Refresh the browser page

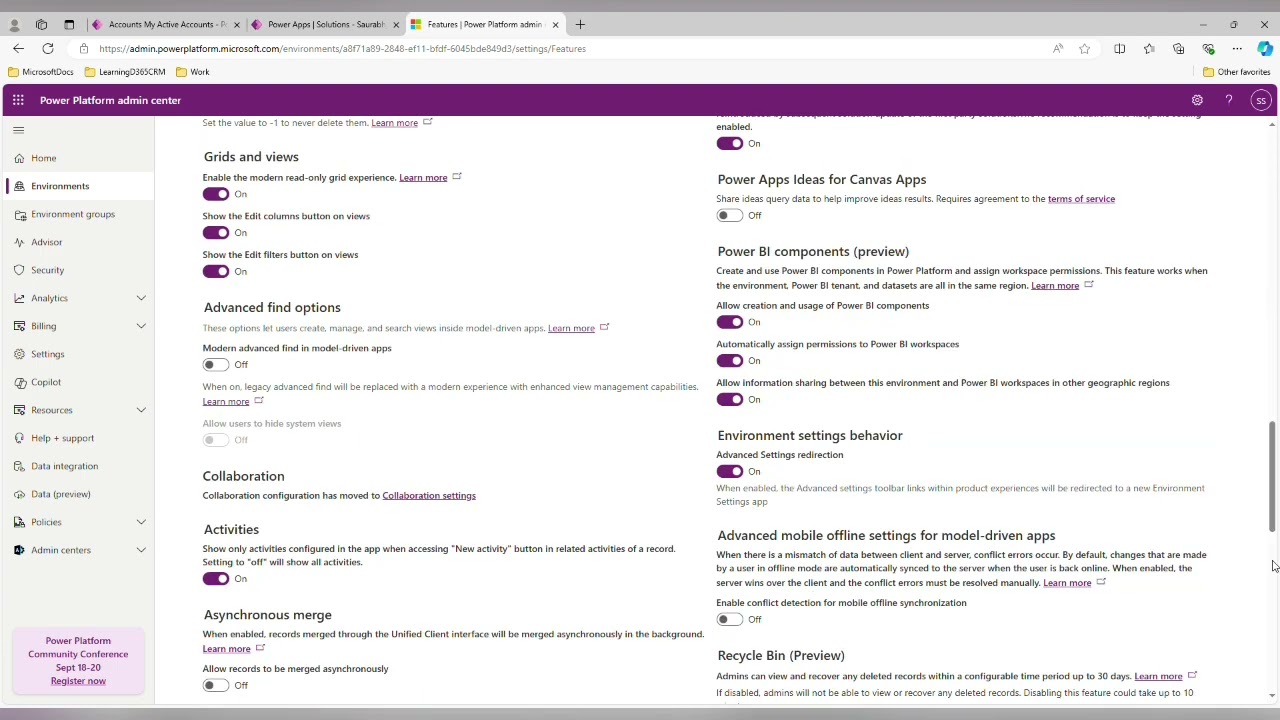coord(47,48)
